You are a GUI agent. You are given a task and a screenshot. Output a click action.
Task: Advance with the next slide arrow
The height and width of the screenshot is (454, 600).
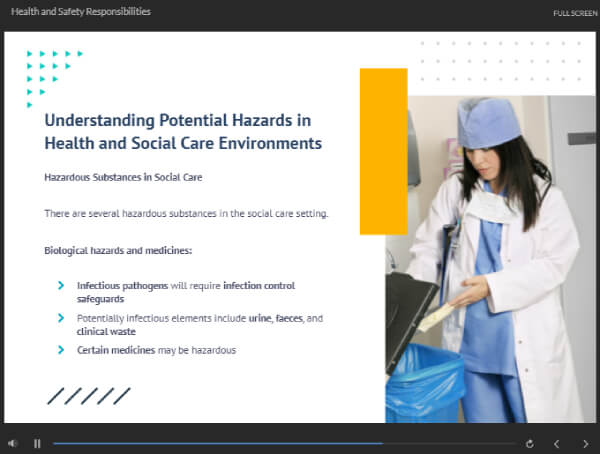(x=585, y=443)
